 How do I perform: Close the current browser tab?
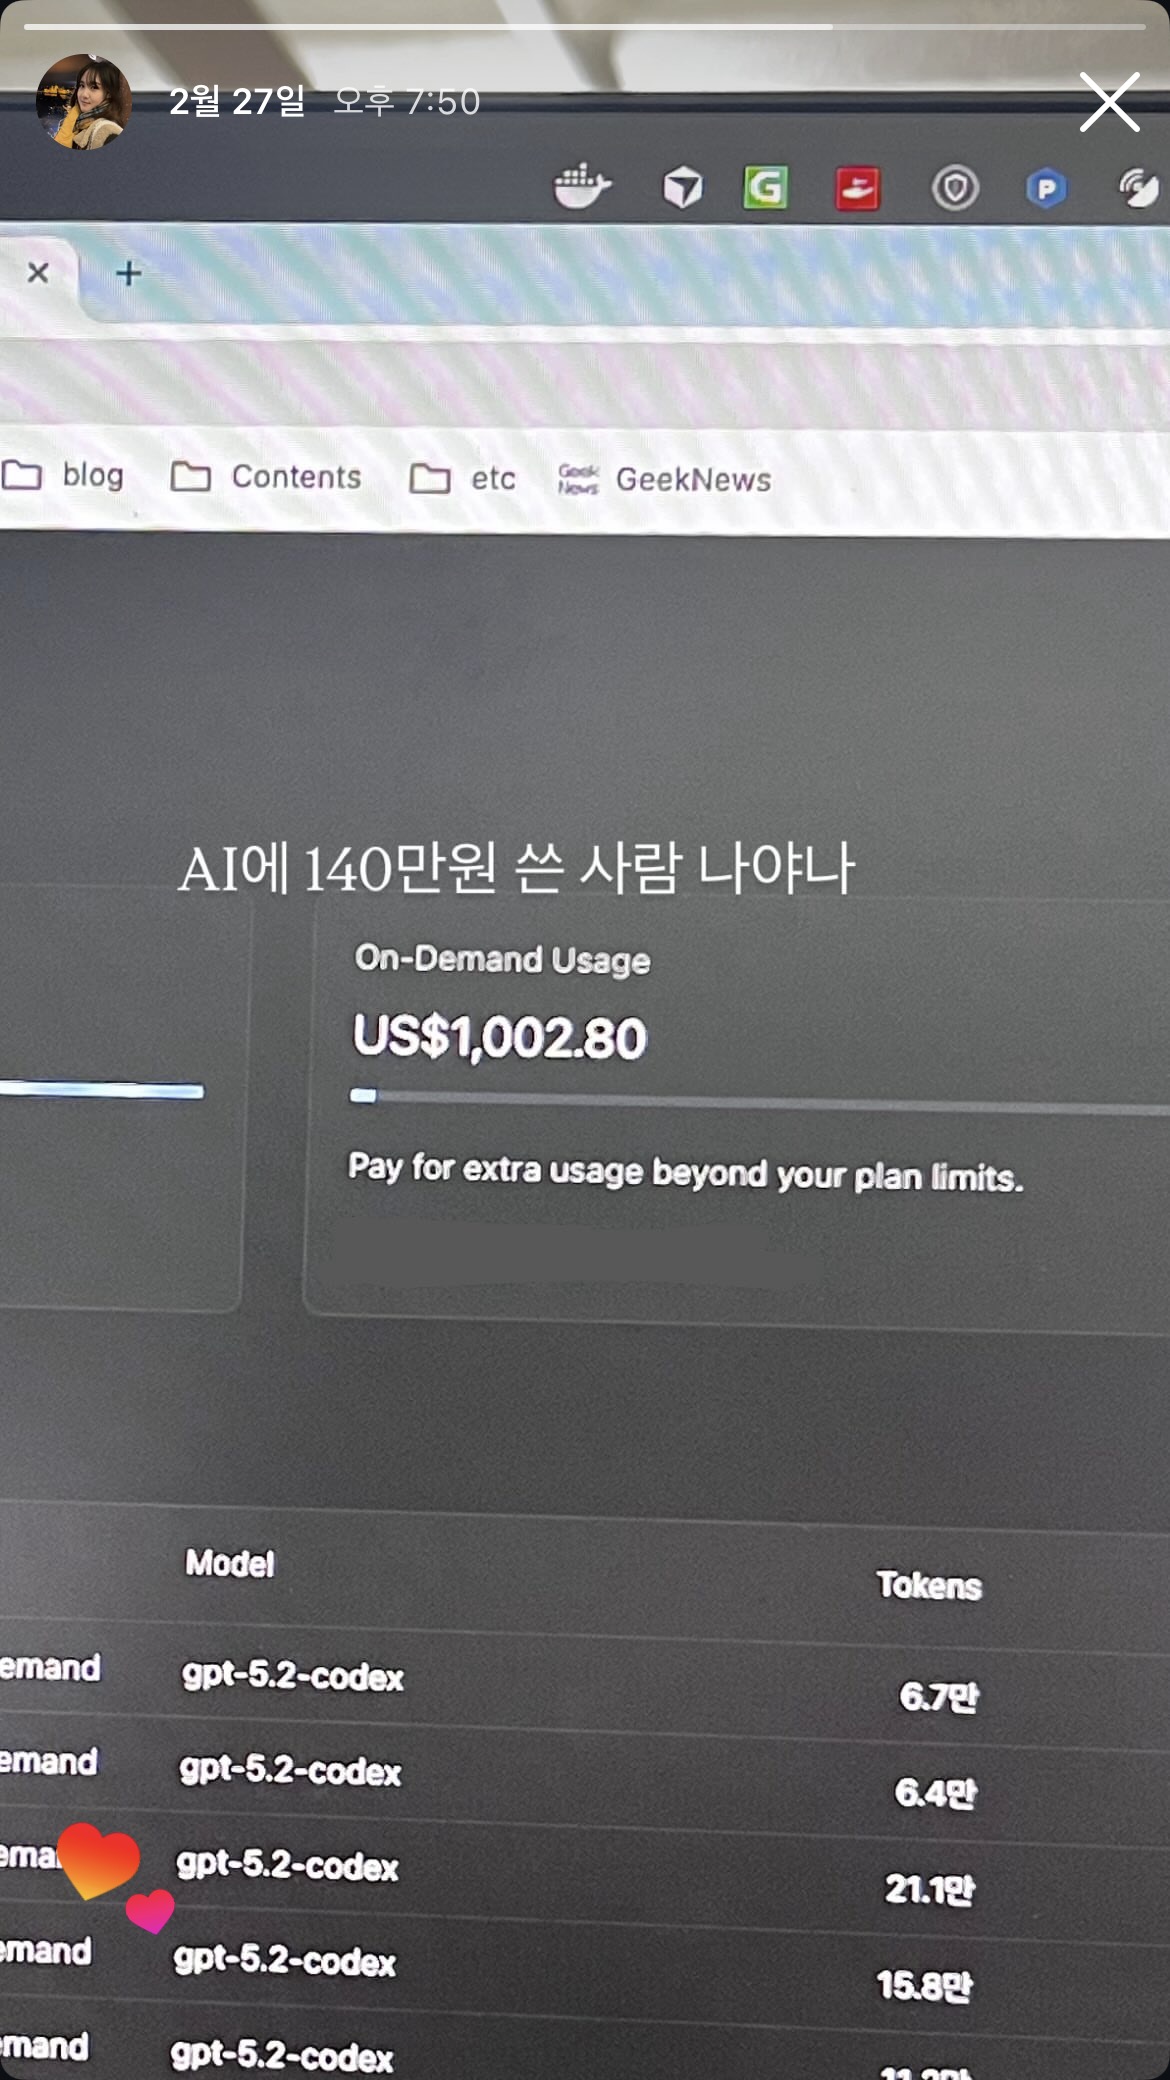pos(38,272)
